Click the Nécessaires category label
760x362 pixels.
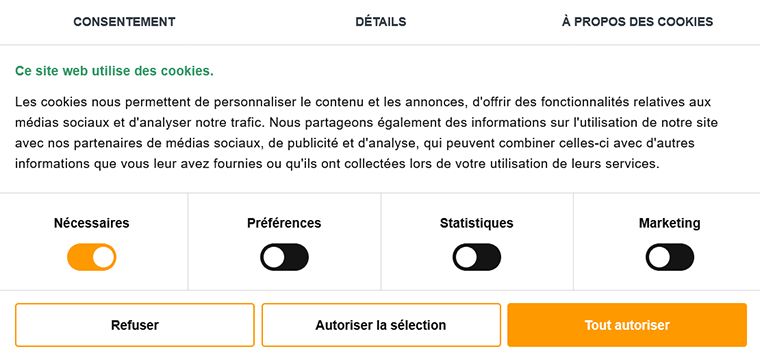click(x=92, y=223)
